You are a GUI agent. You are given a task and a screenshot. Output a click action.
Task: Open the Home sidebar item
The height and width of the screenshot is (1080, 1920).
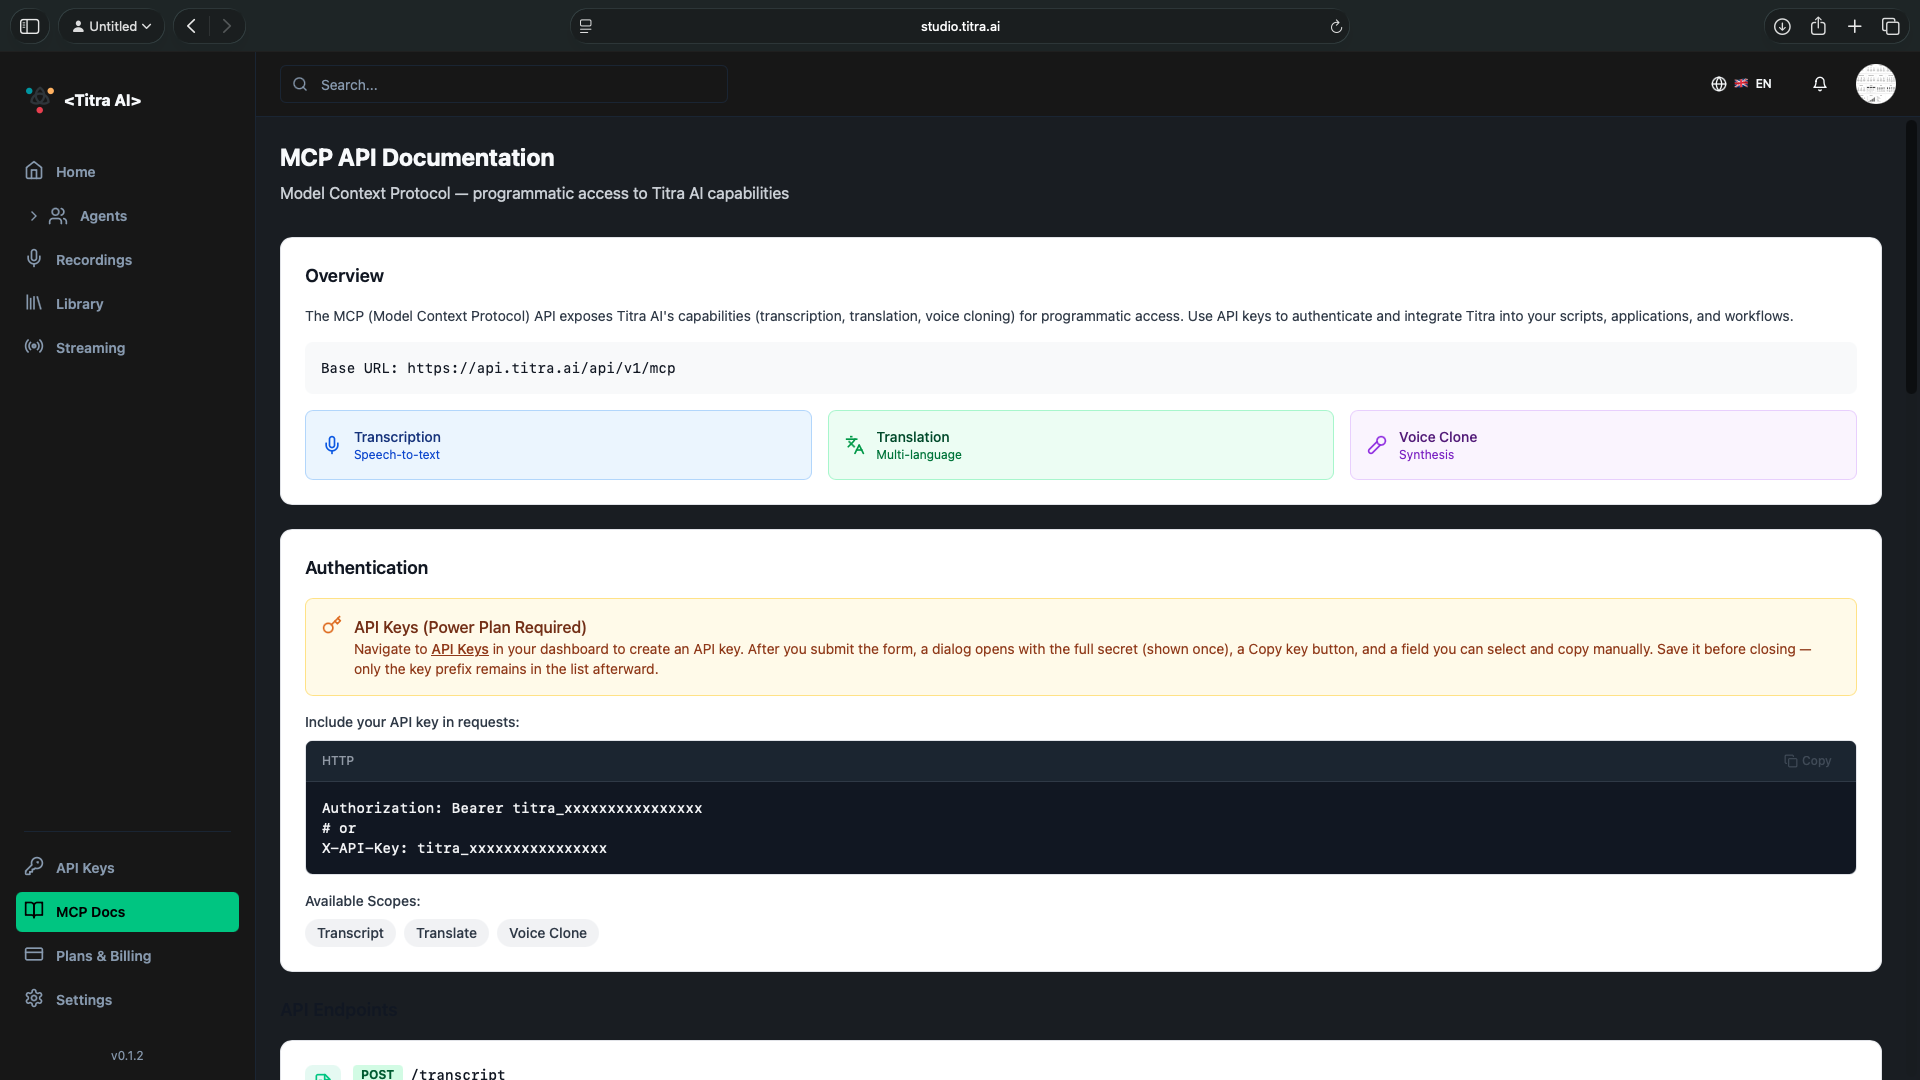(127, 172)
